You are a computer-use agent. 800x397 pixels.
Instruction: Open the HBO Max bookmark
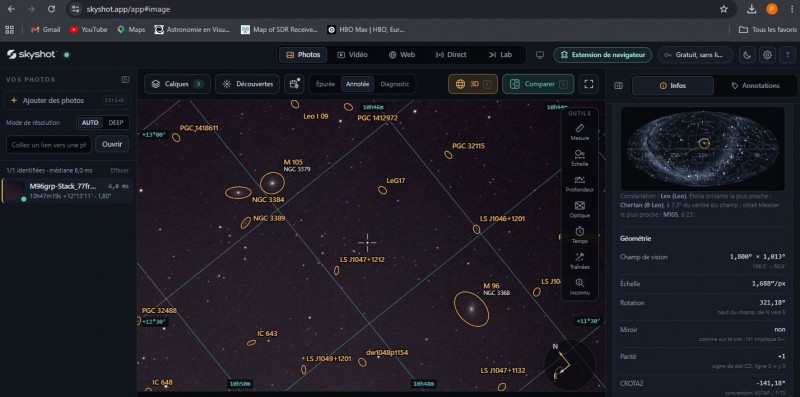(366, 30)
